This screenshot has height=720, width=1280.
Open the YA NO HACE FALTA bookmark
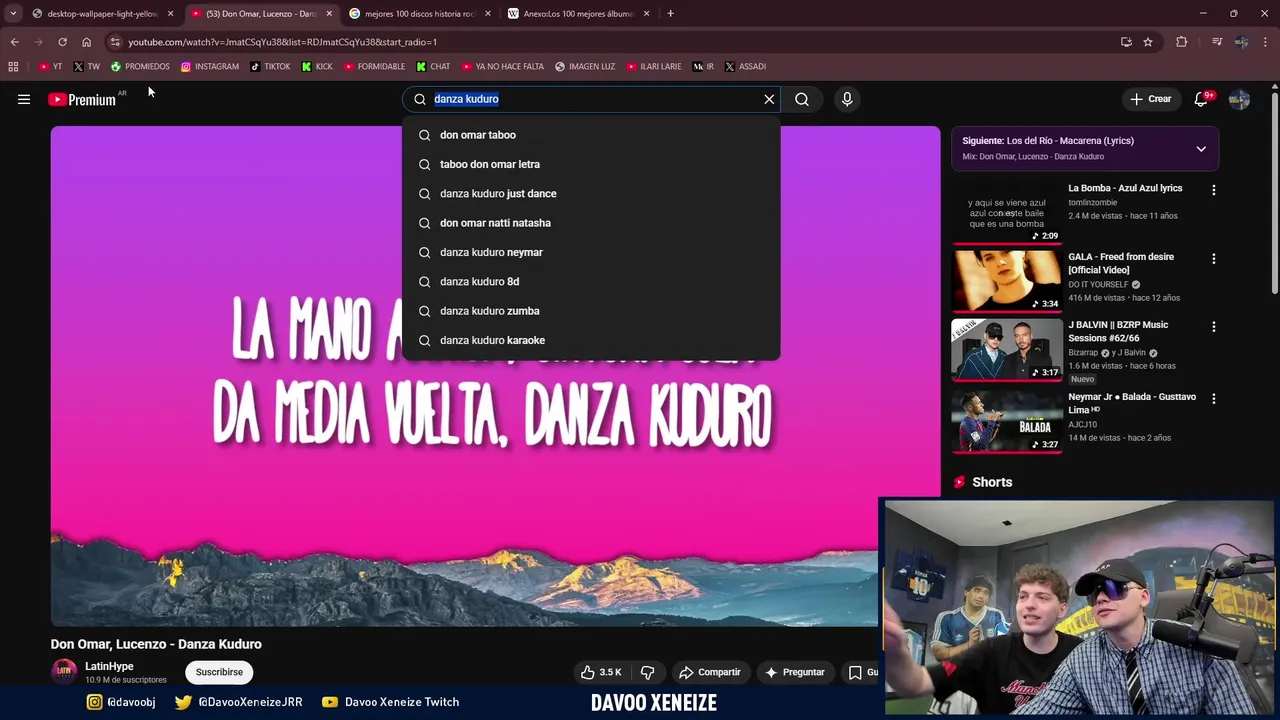[503, 67]
